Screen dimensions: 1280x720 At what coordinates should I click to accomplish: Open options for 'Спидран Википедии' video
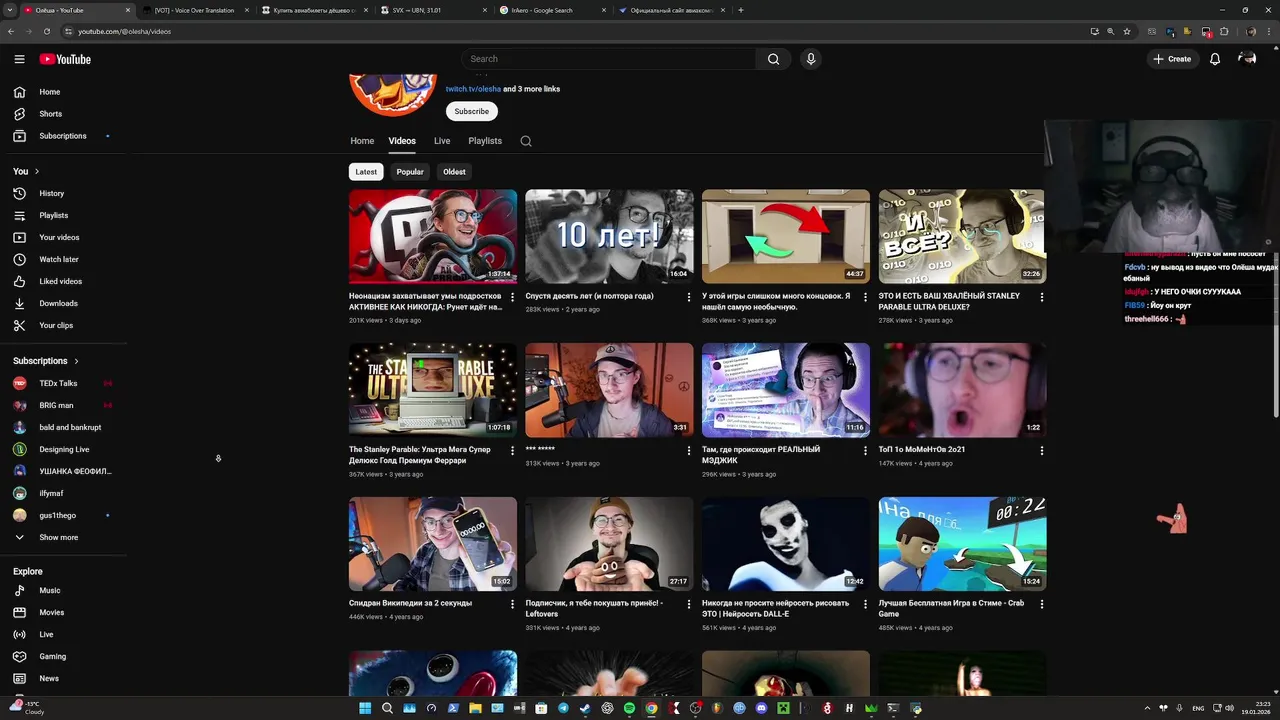click(x=512, y=605)
